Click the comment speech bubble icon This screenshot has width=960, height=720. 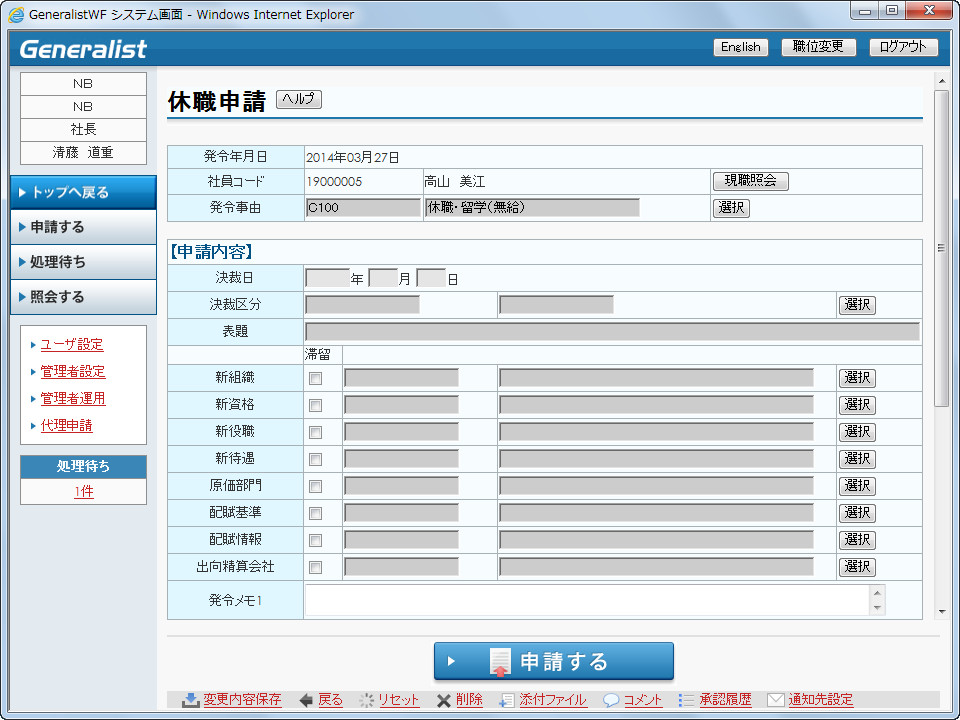[x=611, y=700]
